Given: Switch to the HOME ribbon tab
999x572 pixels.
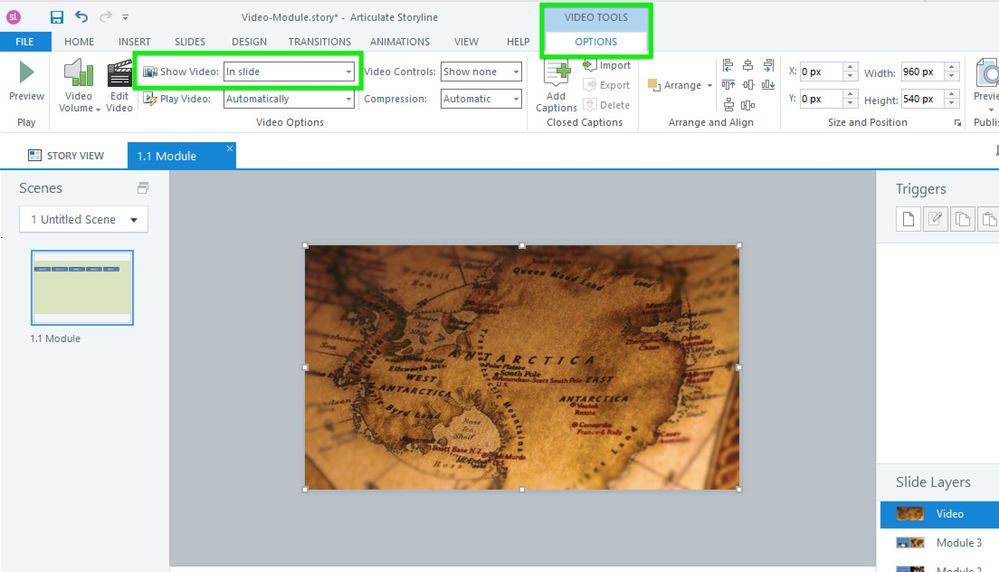Looking at the screenshot, I should point(79,41).
